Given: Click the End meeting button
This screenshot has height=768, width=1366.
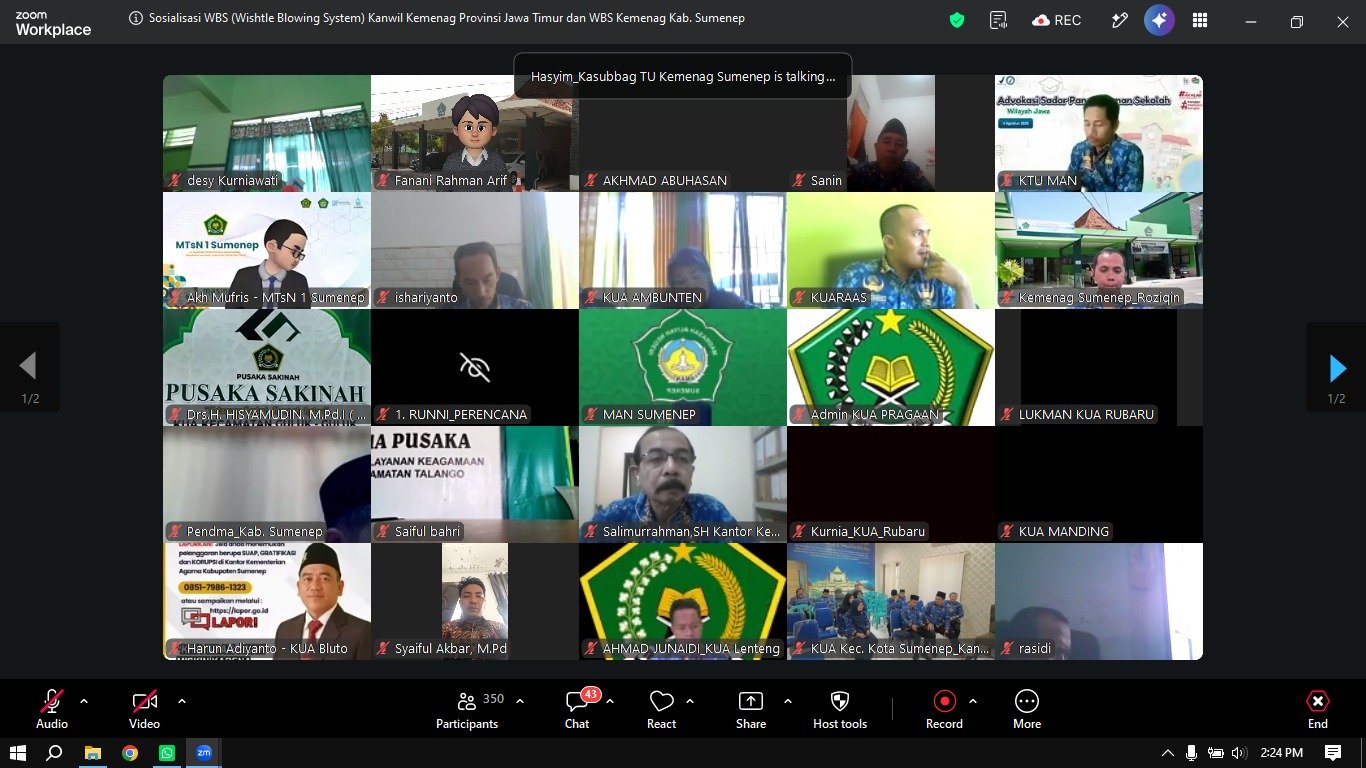Looking at the screenshot, I should pos(1318,710).
